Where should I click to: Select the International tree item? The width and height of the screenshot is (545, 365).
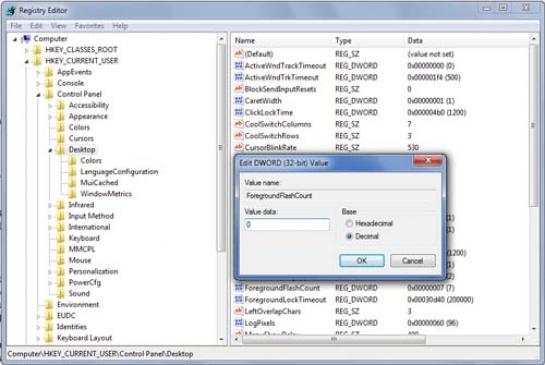89,227
